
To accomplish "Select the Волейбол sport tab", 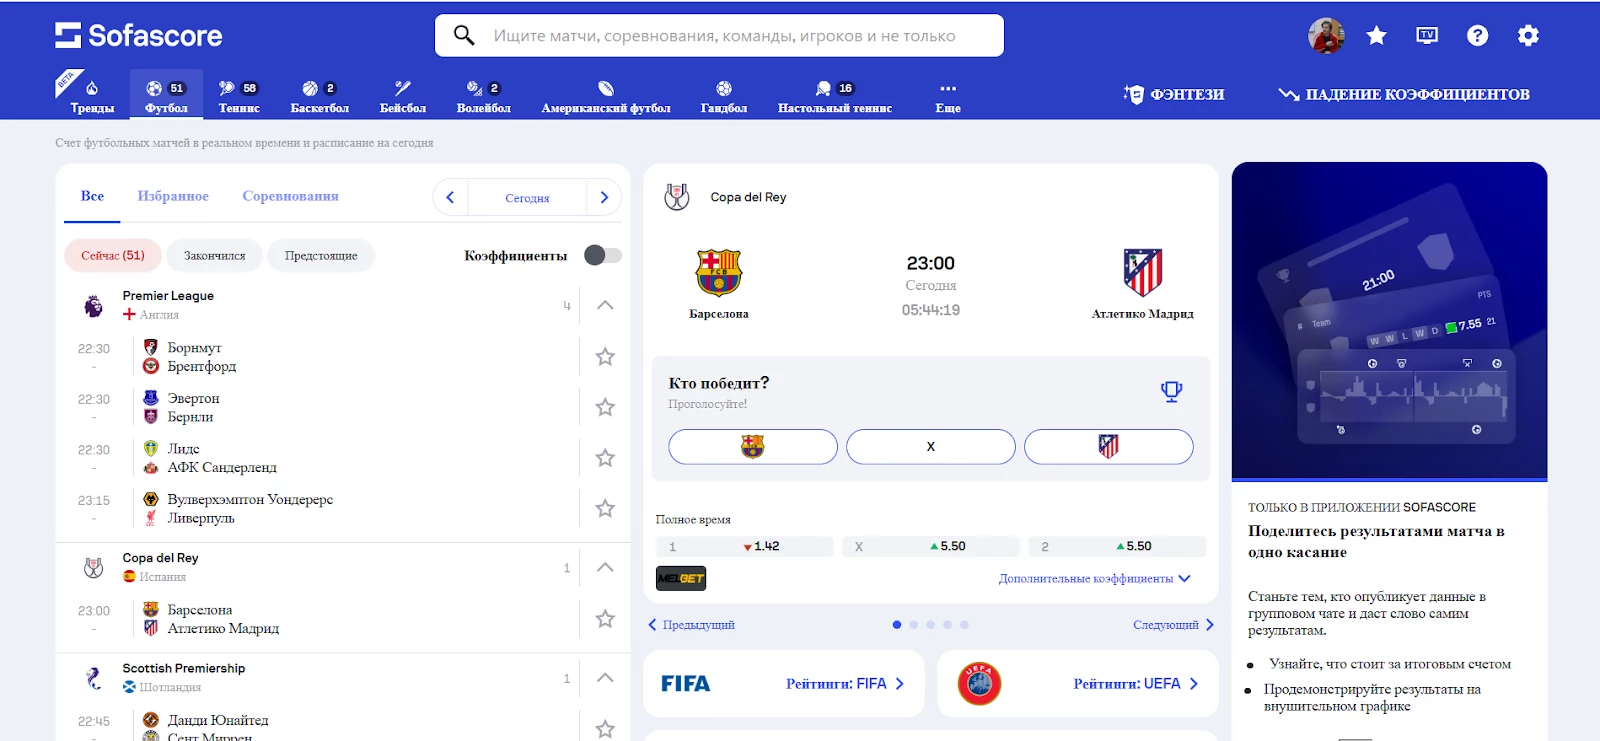I will pyautogui.click(x=484, y=96).
